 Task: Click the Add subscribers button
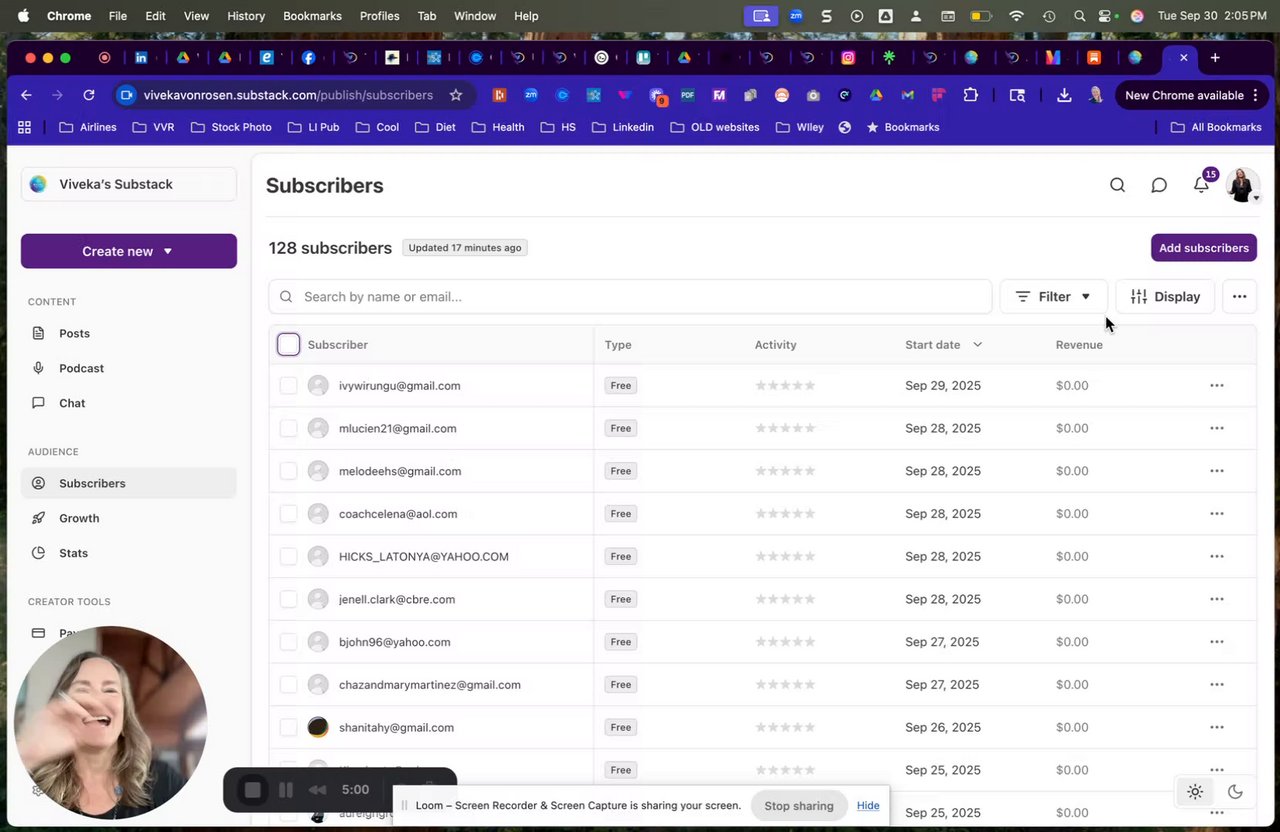pyautogui.click(x=1204, y=248)
